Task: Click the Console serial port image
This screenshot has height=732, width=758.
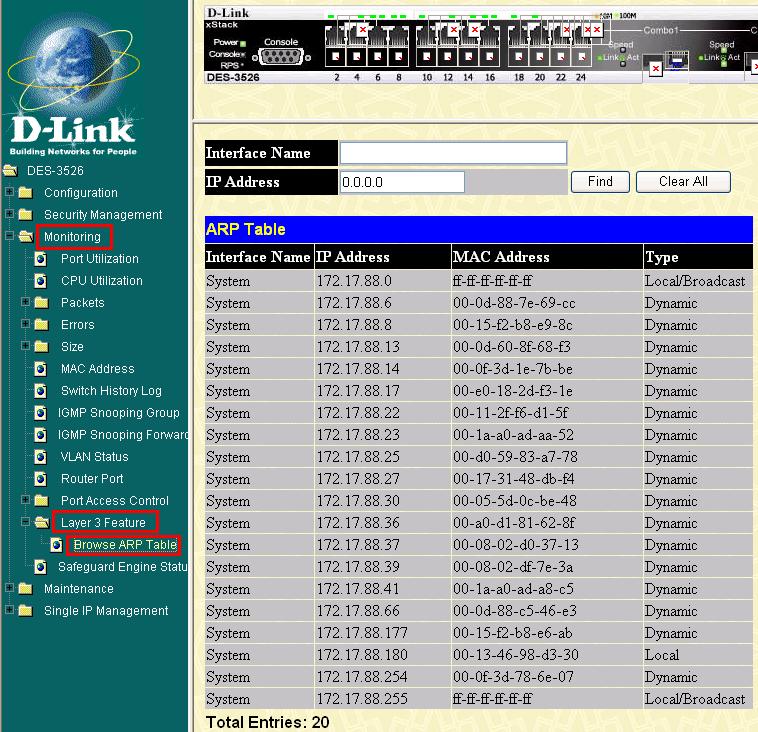Action: click(281, 57)
